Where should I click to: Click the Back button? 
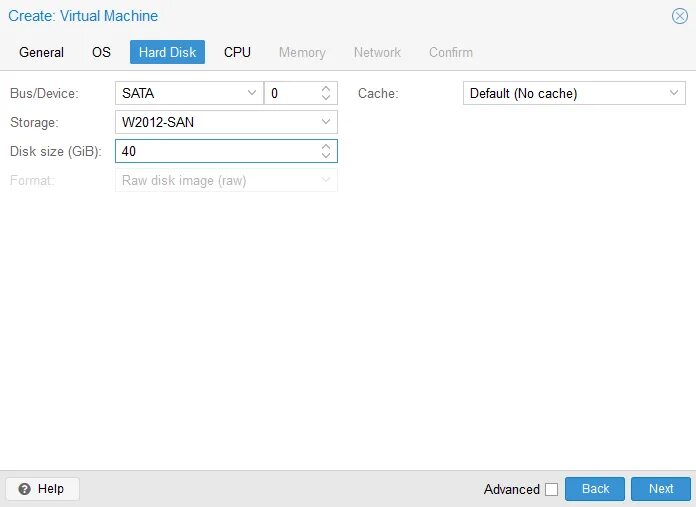[595, 489]
